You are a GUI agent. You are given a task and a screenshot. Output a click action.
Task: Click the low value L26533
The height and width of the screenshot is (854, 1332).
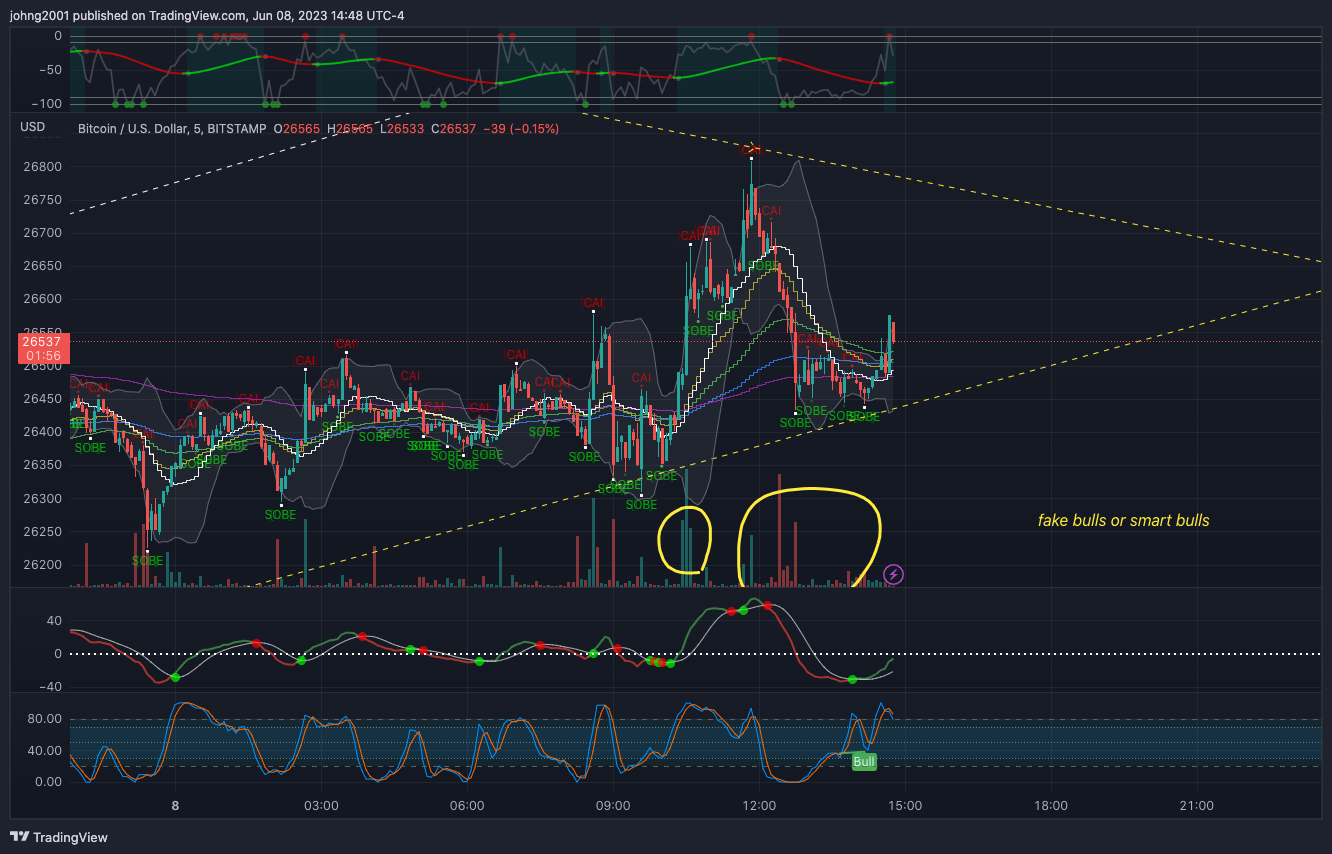tap(402, 128)
